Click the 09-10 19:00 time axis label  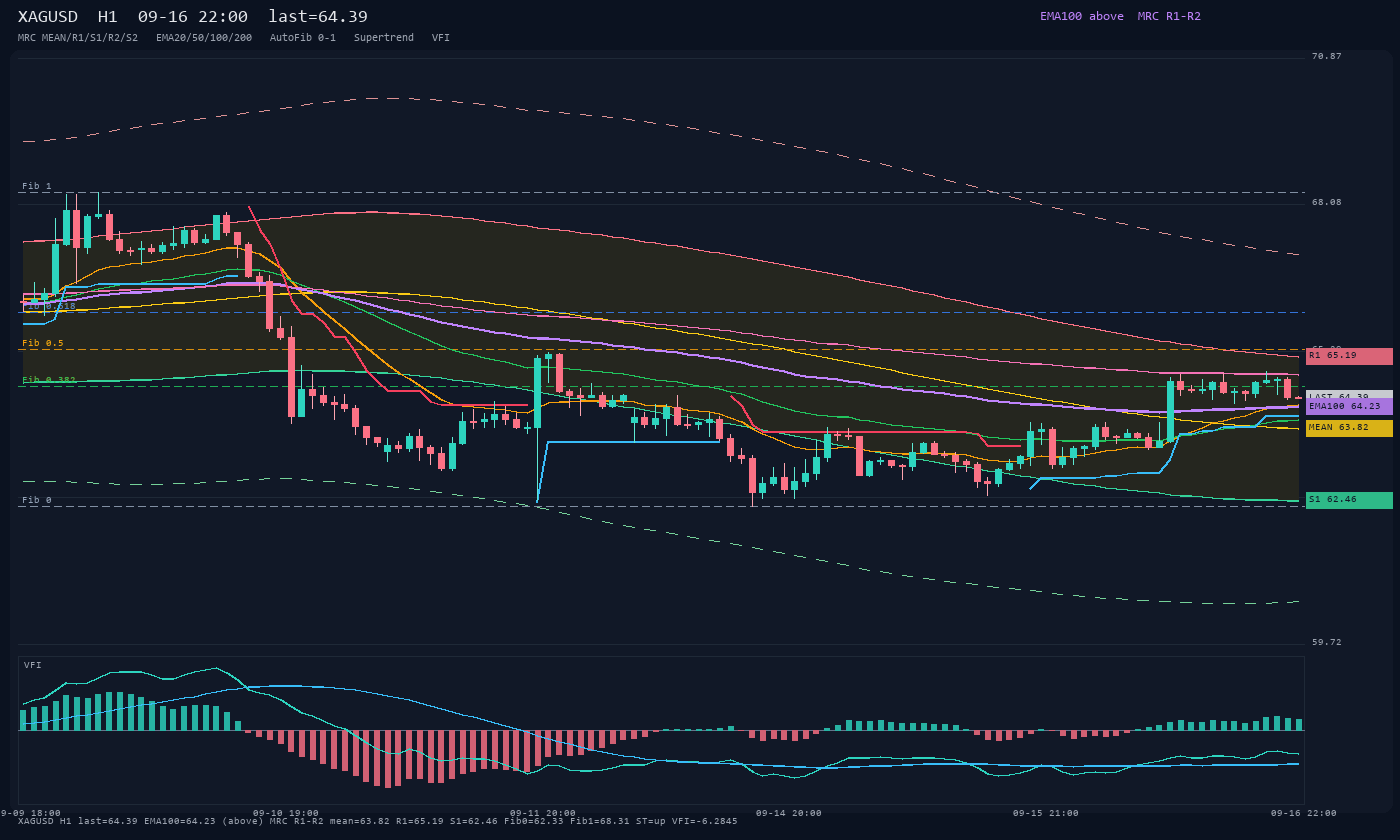point(286,813)
